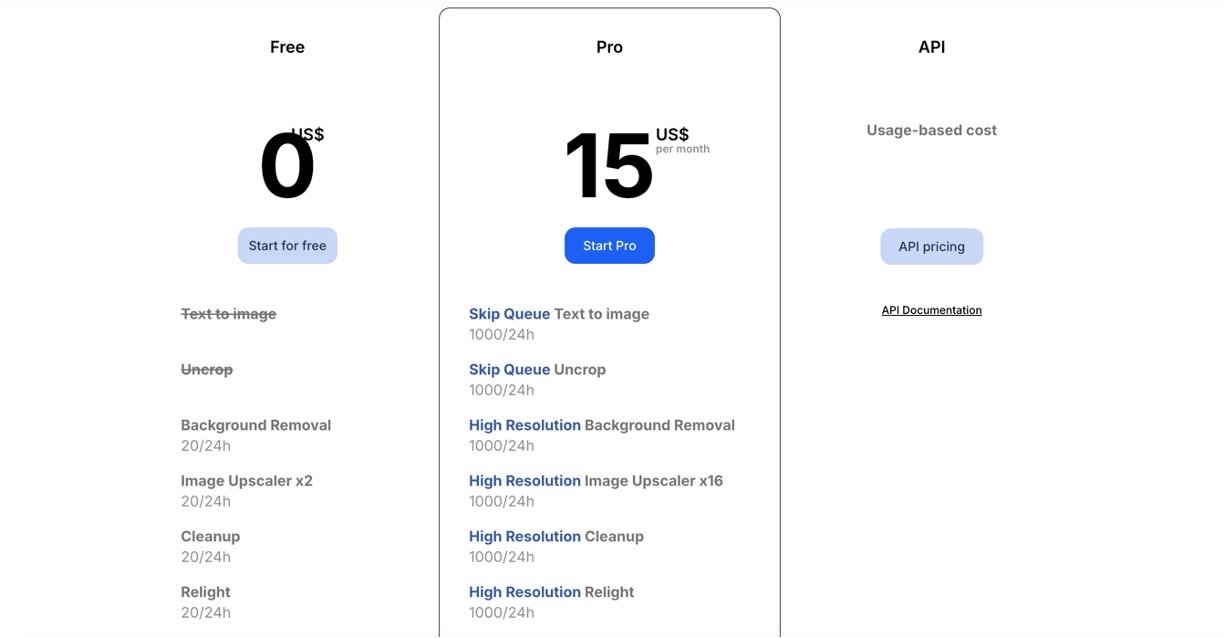The image size is (1224, 638).
Task: Click High Resolution Background Removal feature
Action: (601, 425)
